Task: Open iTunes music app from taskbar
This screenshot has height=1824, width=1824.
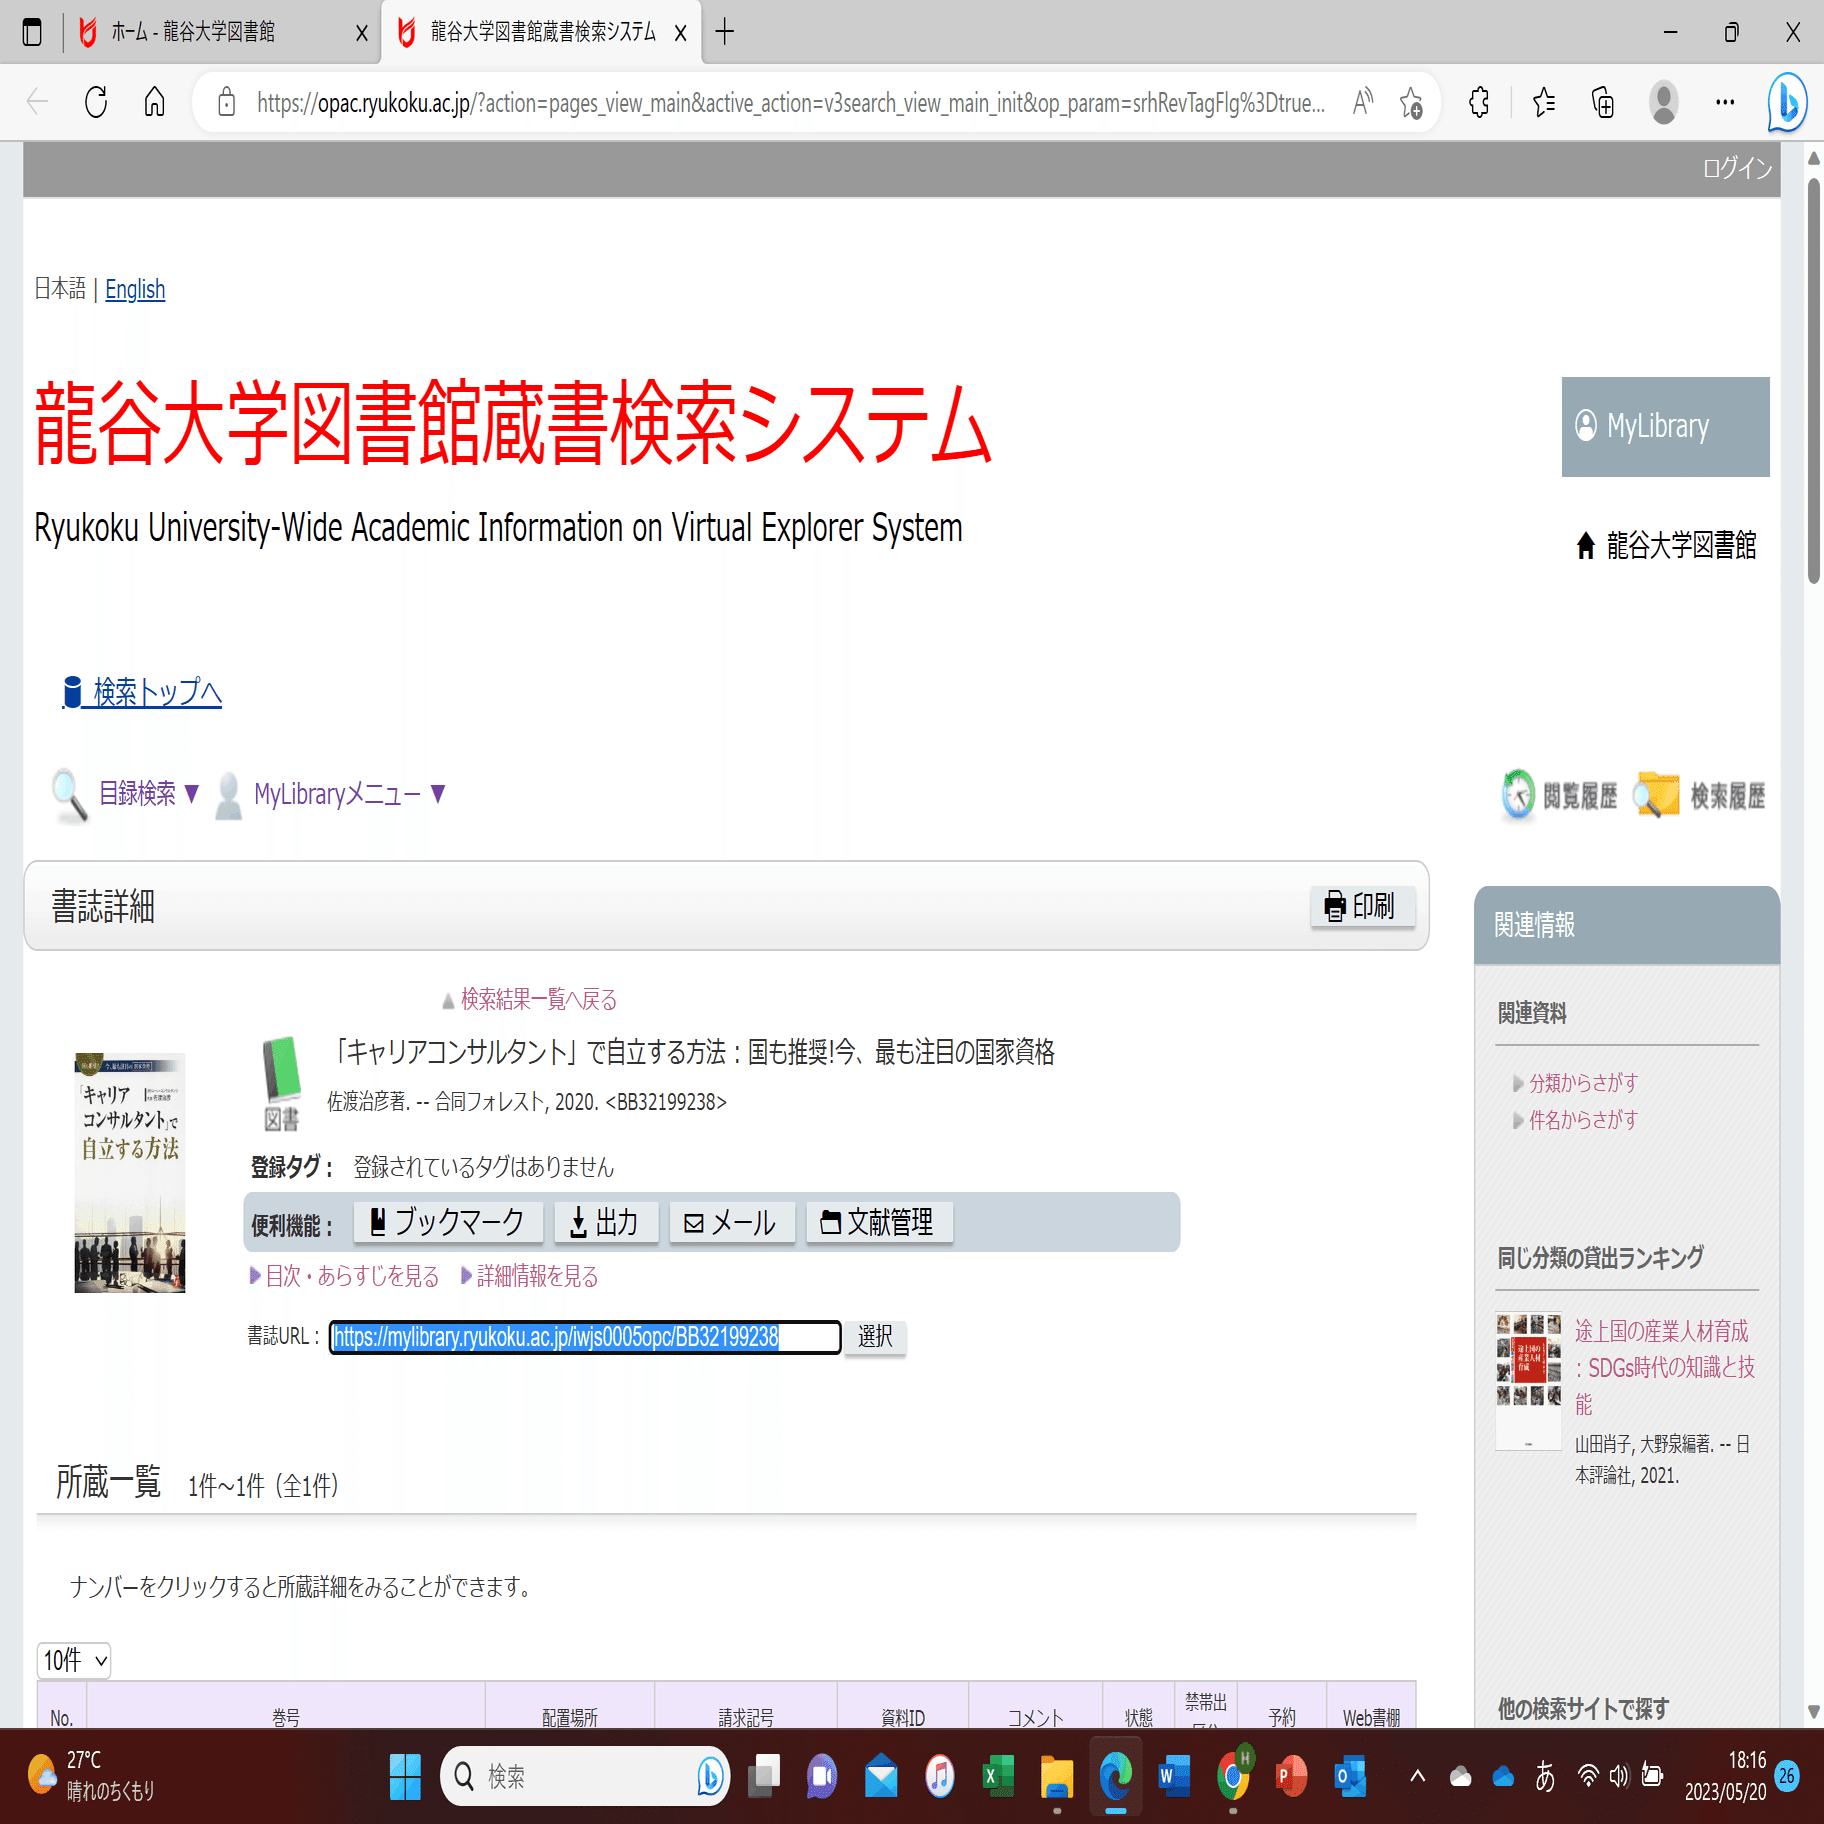Action: pos(939,1776)
